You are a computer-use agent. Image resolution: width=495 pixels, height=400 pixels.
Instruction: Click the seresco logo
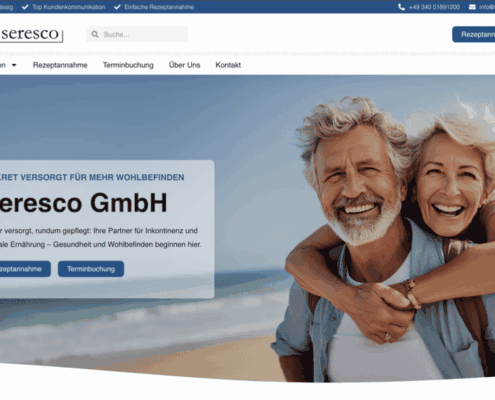coord(31,34)
